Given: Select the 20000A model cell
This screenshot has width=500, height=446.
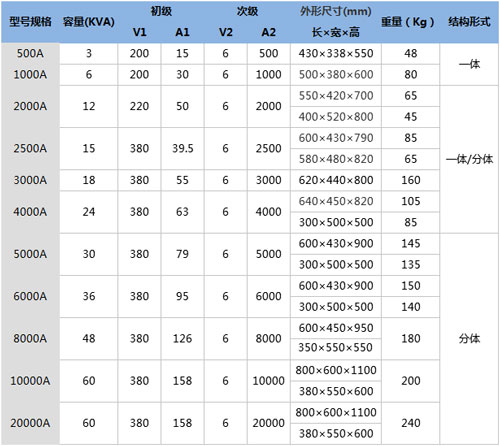Looking at the screenshot, I should (x=30, y=423).
